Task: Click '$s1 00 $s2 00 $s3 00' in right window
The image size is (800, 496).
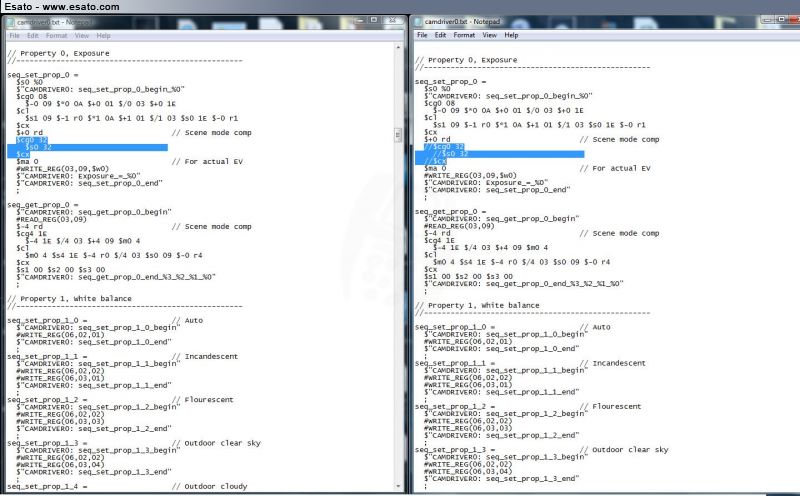Action: [x=468, y=276]
